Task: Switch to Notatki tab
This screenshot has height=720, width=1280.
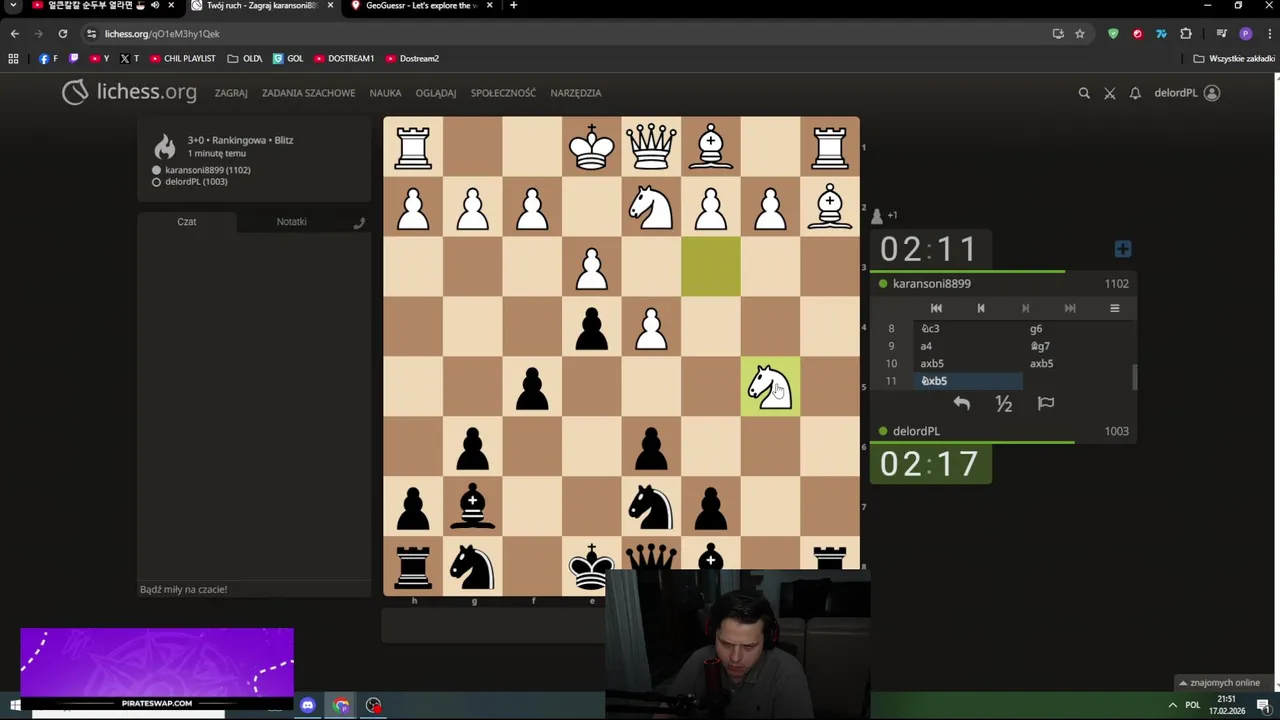Action: (x=292, y=221)
